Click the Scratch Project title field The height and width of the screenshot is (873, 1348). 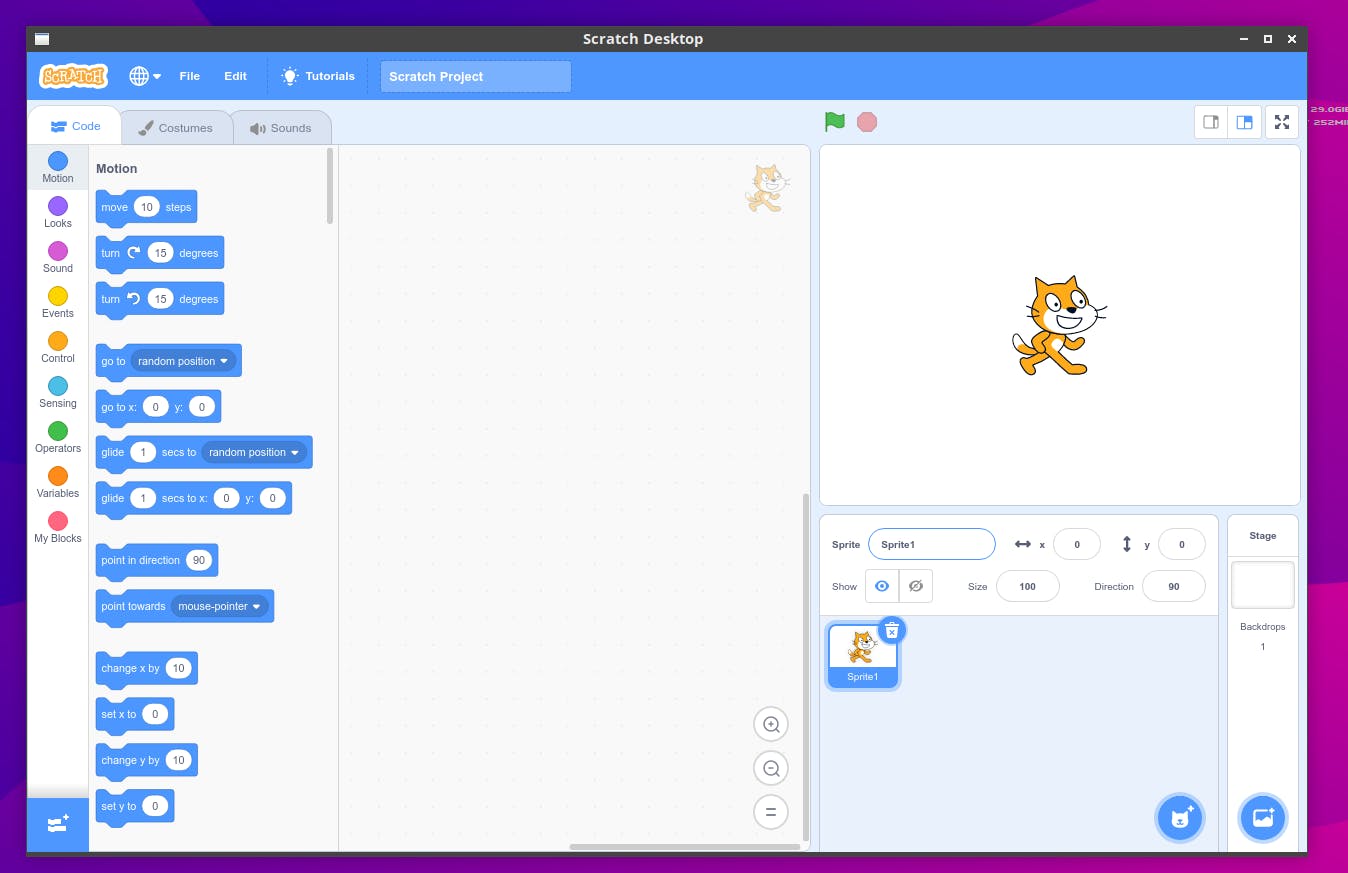pos(476,76)
